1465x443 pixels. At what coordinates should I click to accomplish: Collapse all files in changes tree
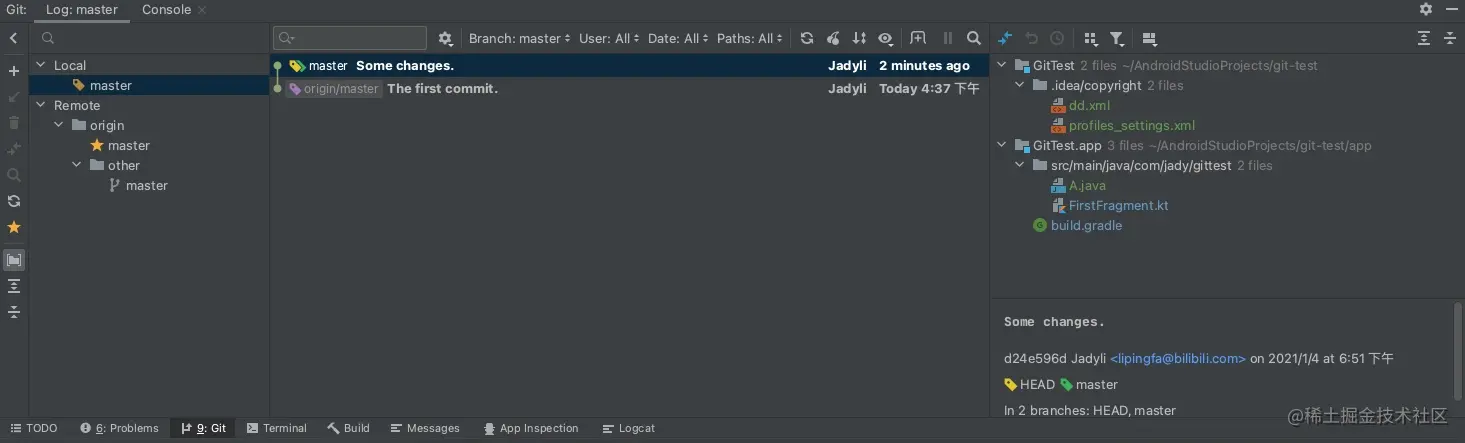(x=1450, y=38)
